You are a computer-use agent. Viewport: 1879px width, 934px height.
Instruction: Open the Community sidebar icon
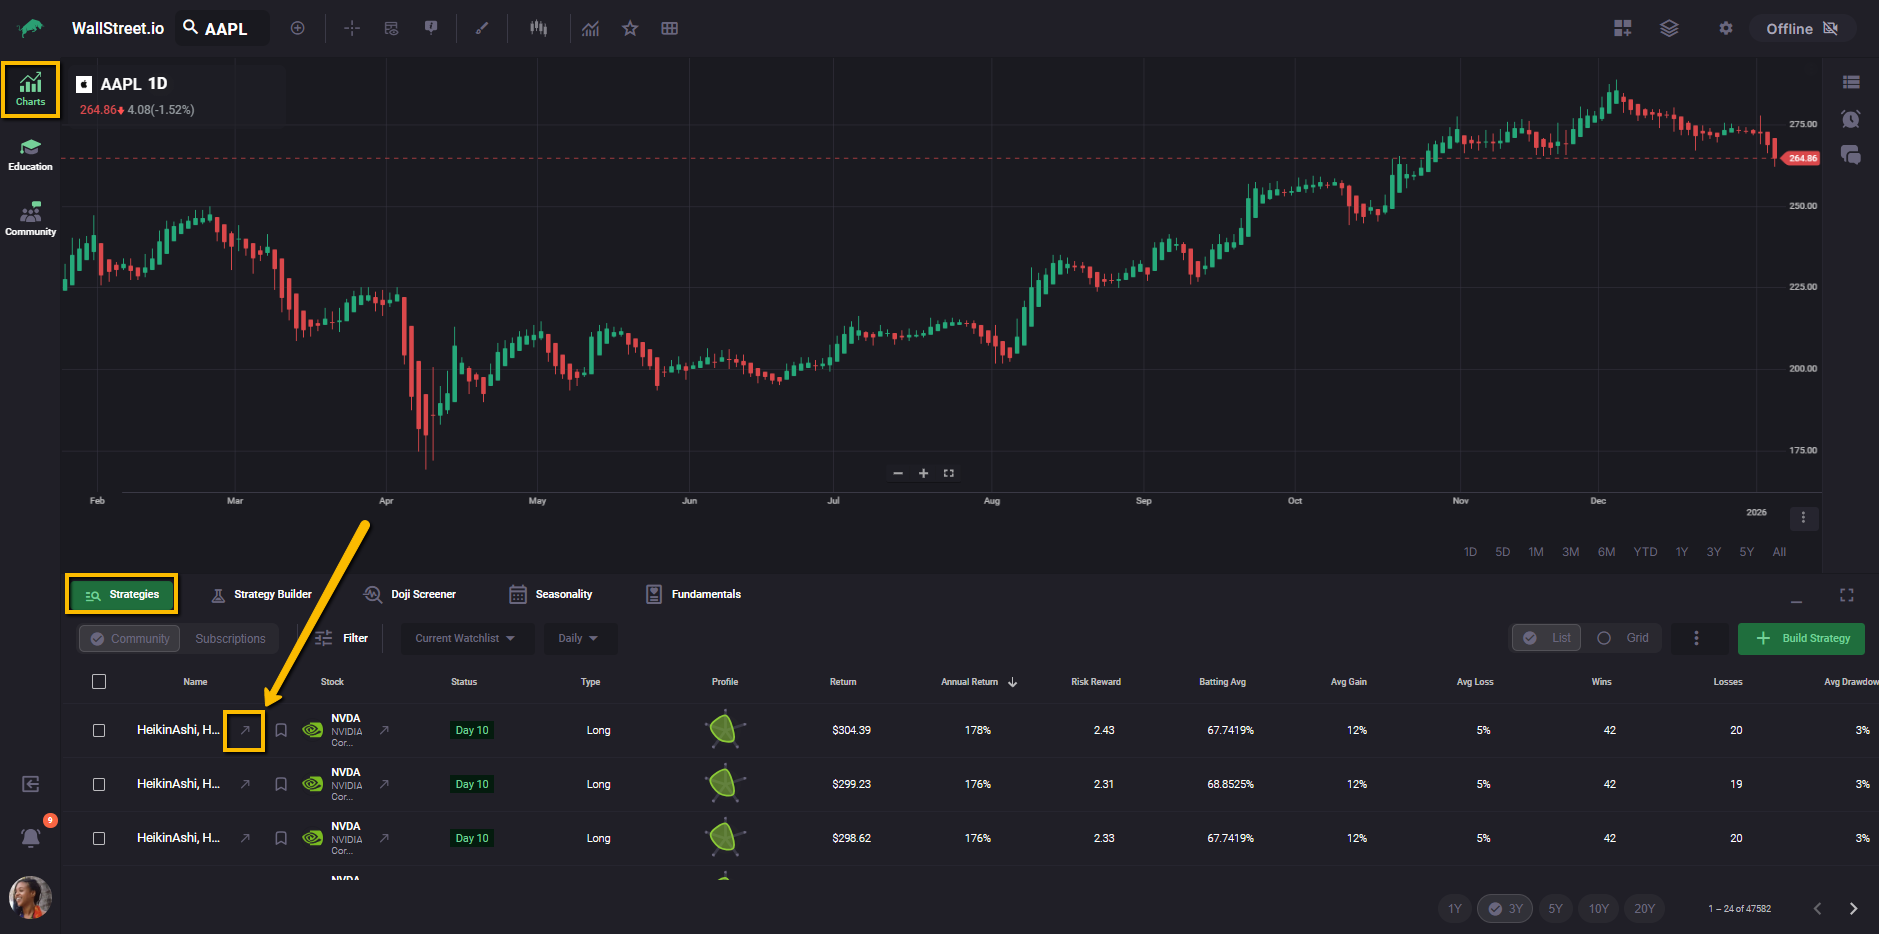pyautogui.click(x=30, y=219)
